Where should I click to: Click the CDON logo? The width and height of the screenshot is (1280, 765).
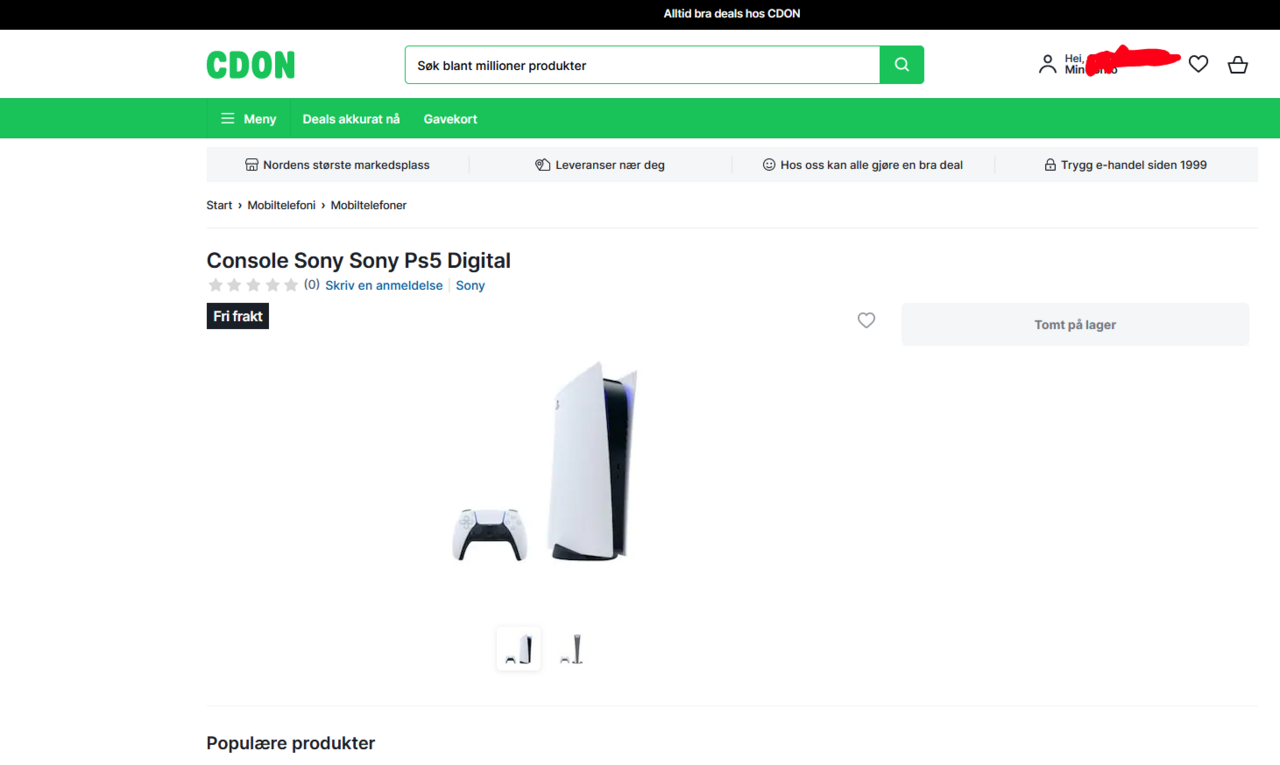tap(251, 65)
